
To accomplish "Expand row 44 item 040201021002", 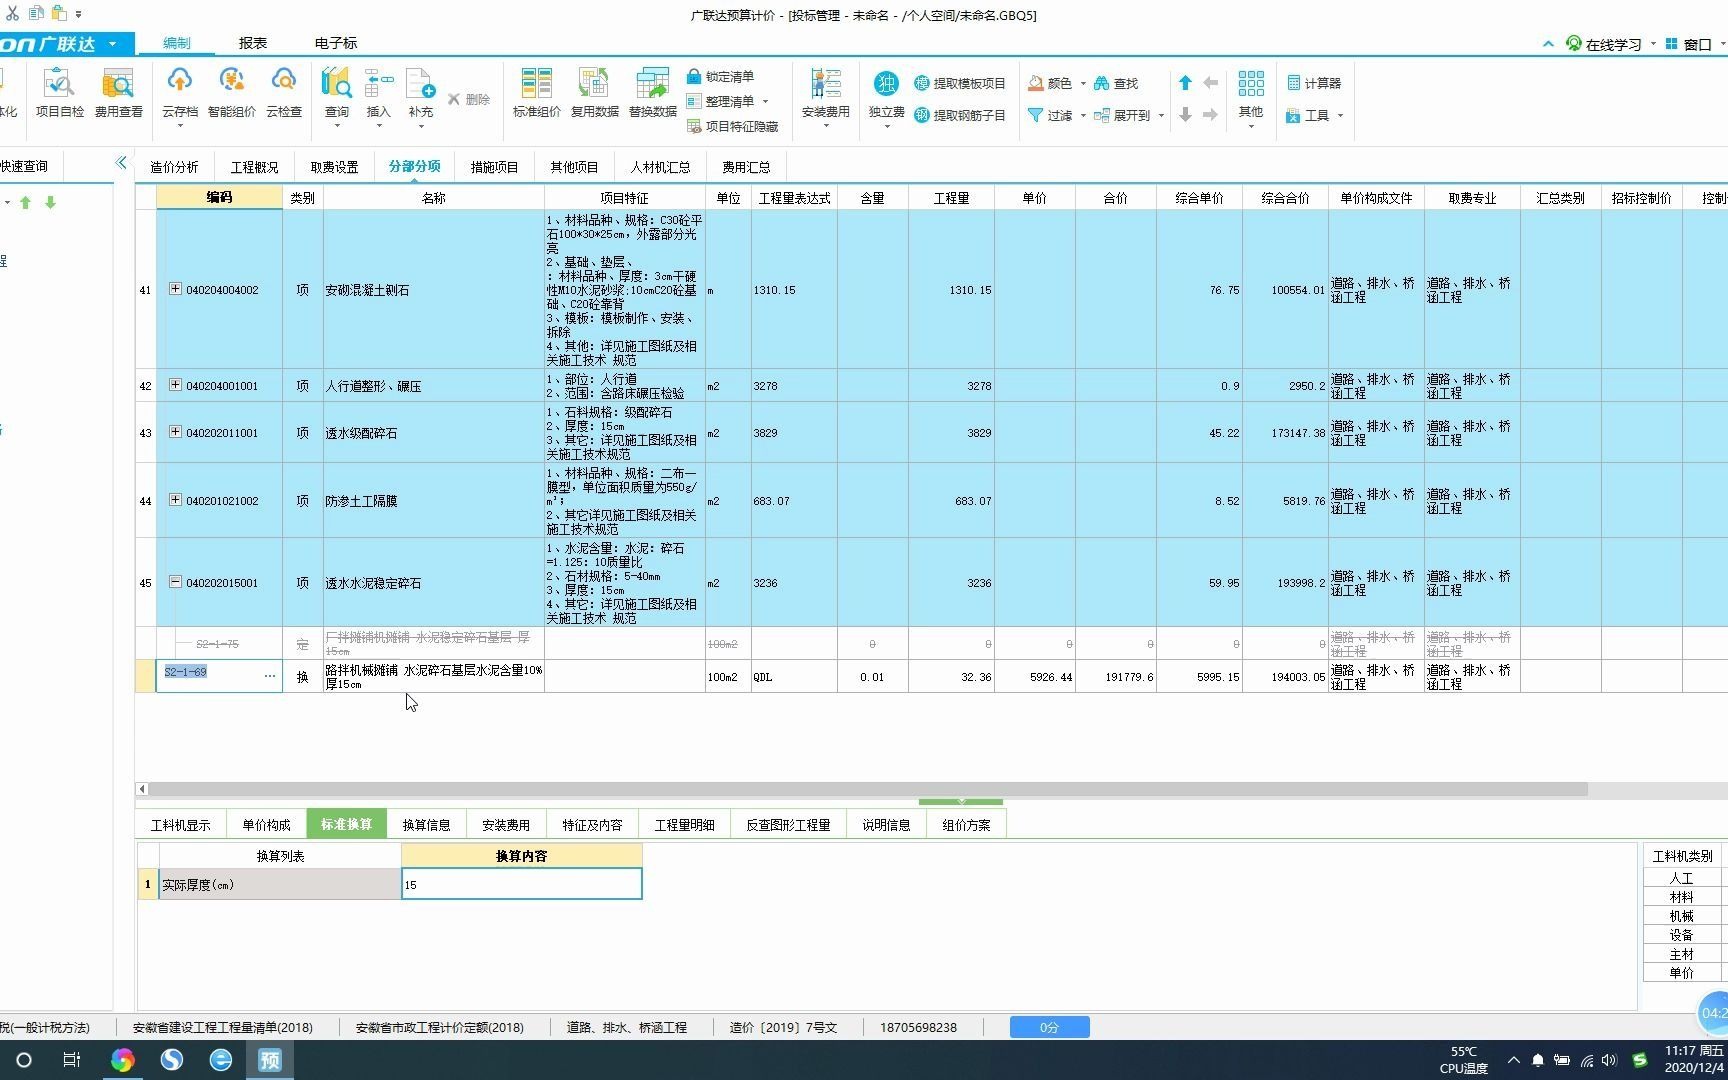I will (175, 500).
